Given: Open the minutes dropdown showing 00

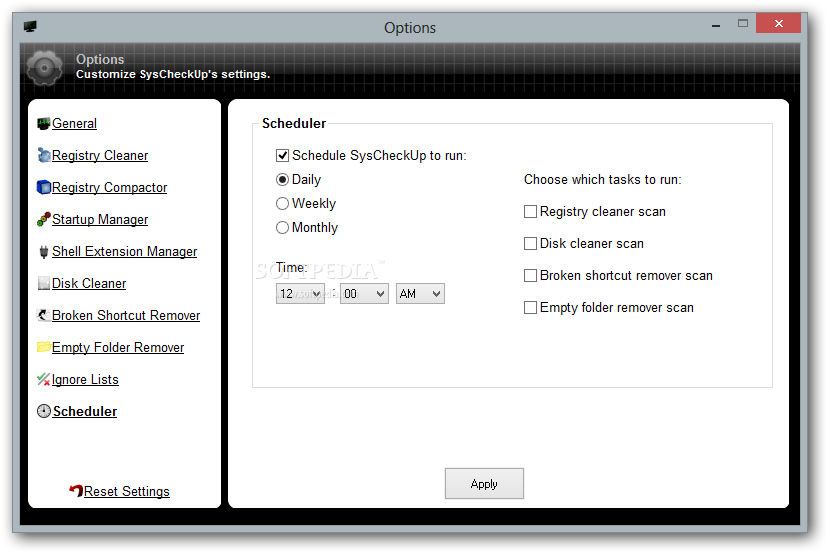Looking at the screenshot, I should pyautogui.click(x=364, y=294).
